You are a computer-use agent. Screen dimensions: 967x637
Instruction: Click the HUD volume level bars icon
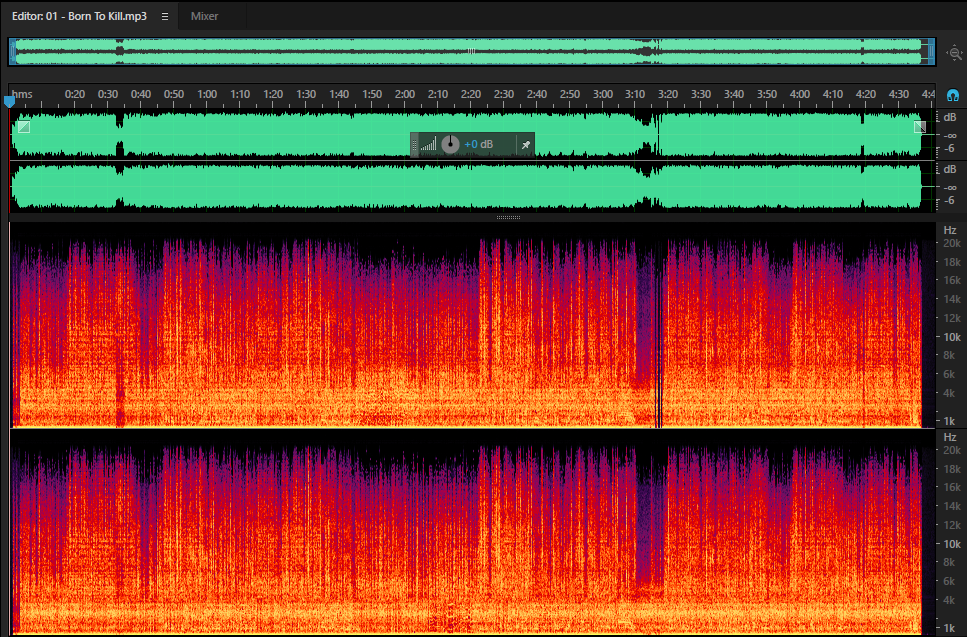(429, 145)
